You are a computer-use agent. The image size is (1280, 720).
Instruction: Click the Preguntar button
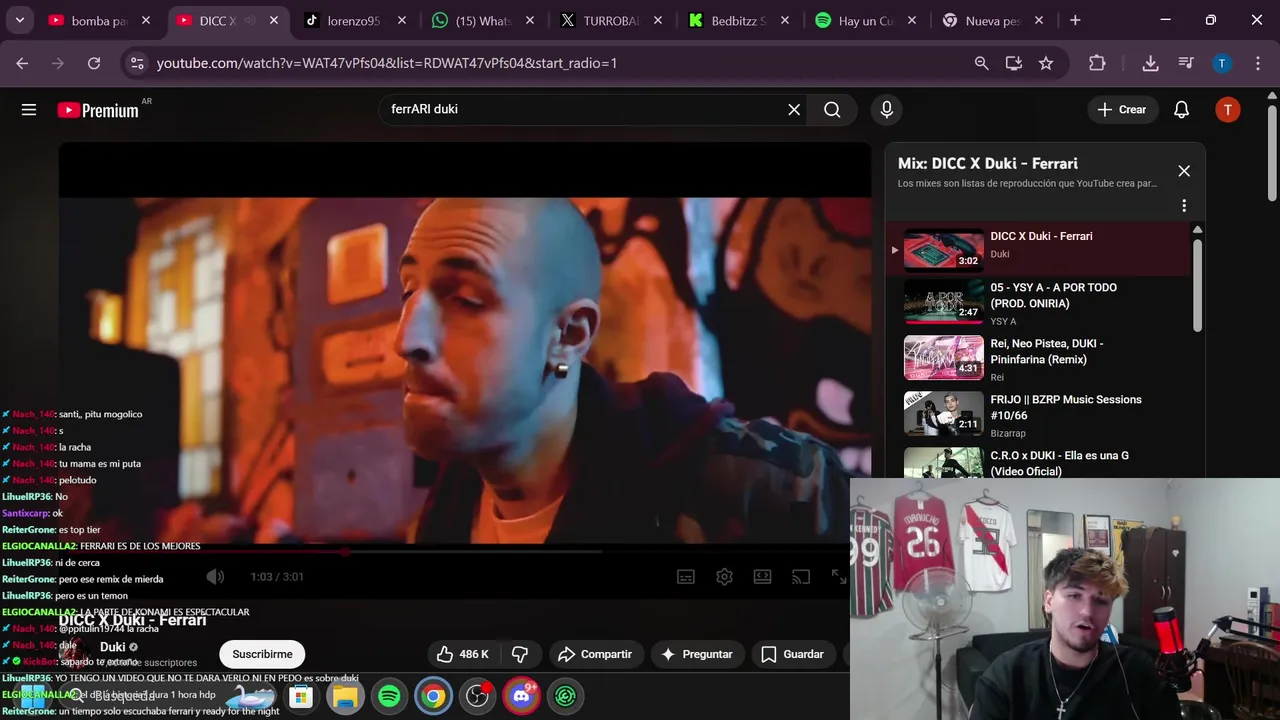point(697,654)
